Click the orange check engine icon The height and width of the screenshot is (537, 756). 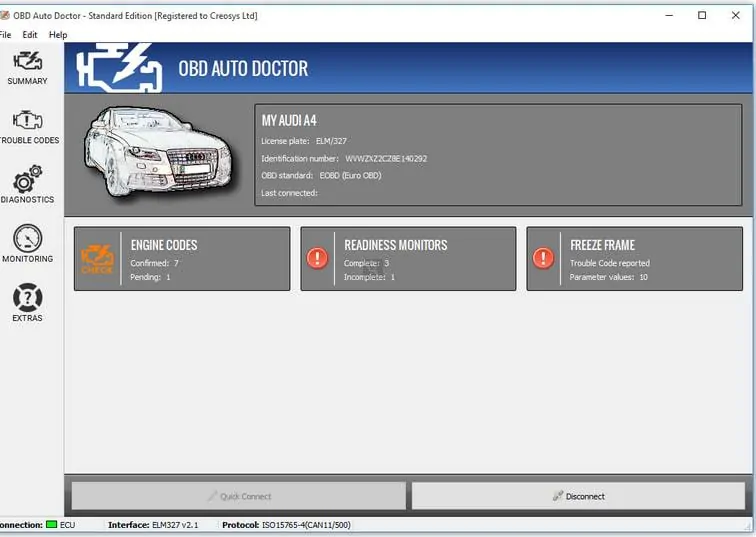97,258
